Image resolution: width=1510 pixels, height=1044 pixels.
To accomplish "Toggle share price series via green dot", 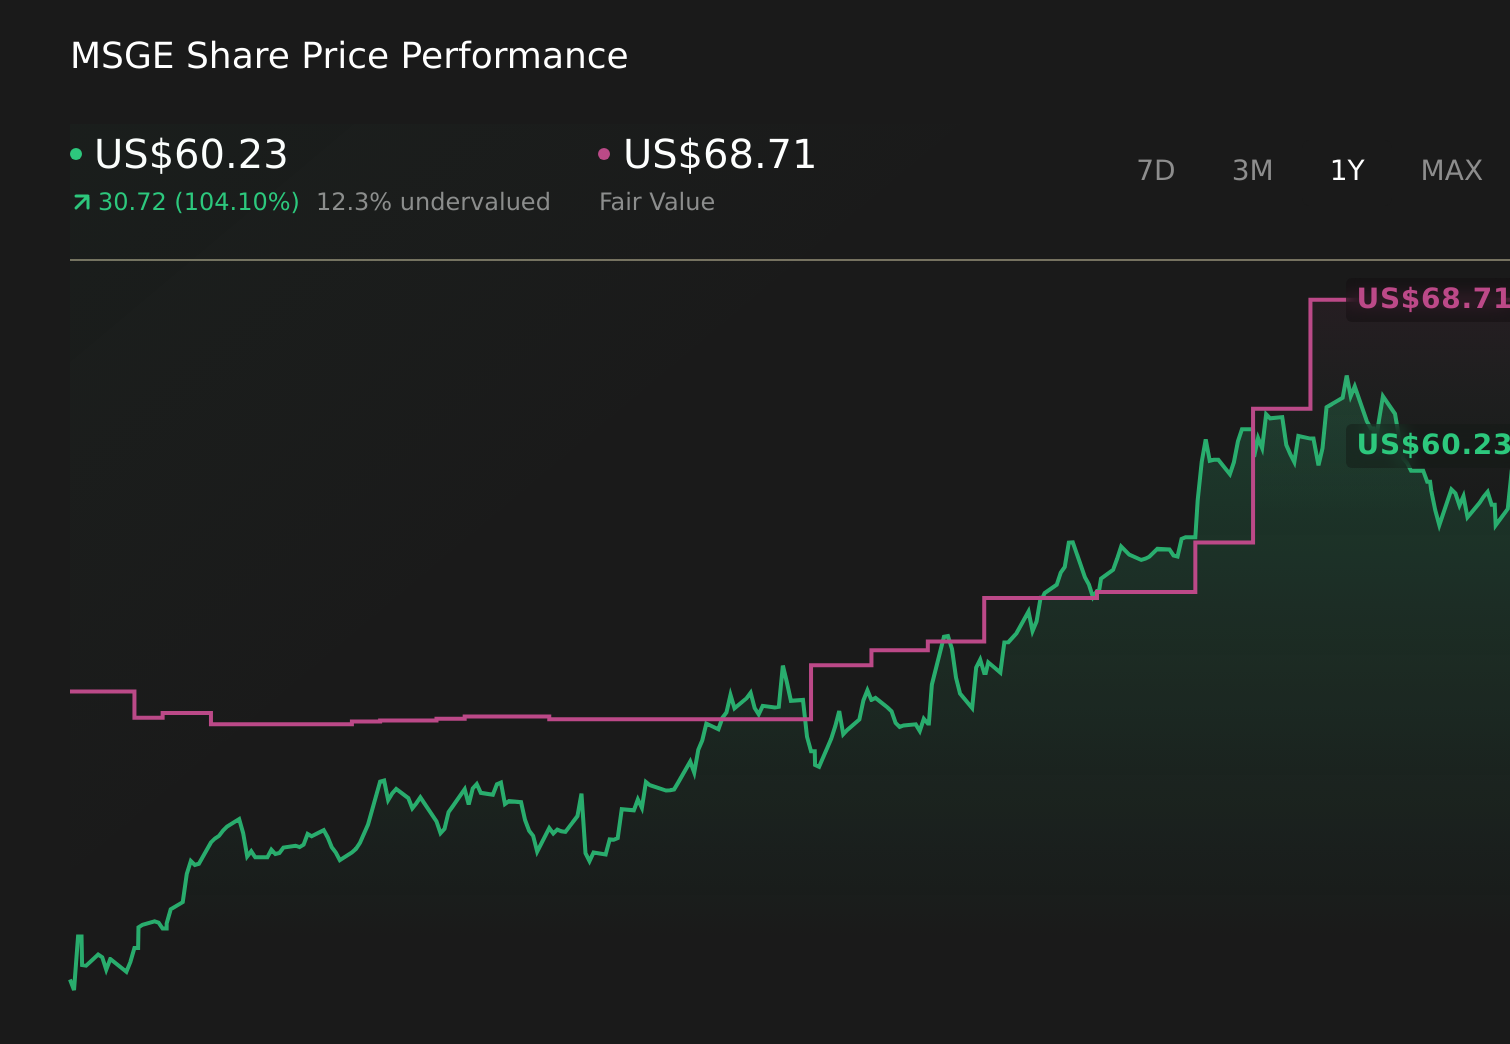I will (77, 153).
